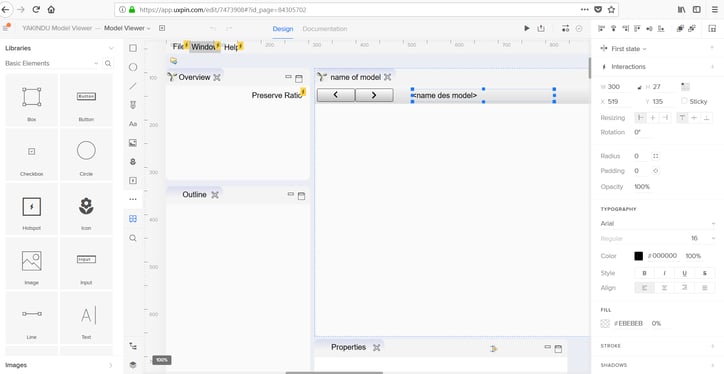The width and height of the screenshot is (724, 374).
Task: Click the Firefox home icon
Action: (51, 9)
